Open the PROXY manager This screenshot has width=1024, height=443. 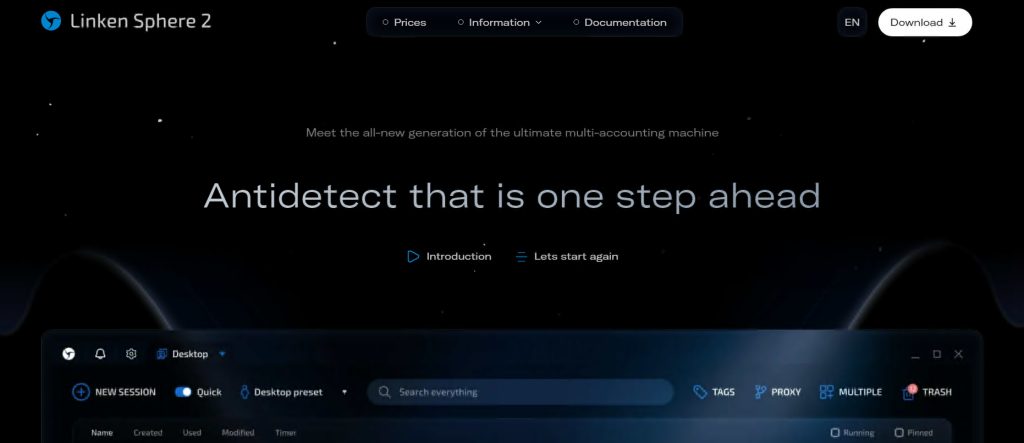click(777, 392)
